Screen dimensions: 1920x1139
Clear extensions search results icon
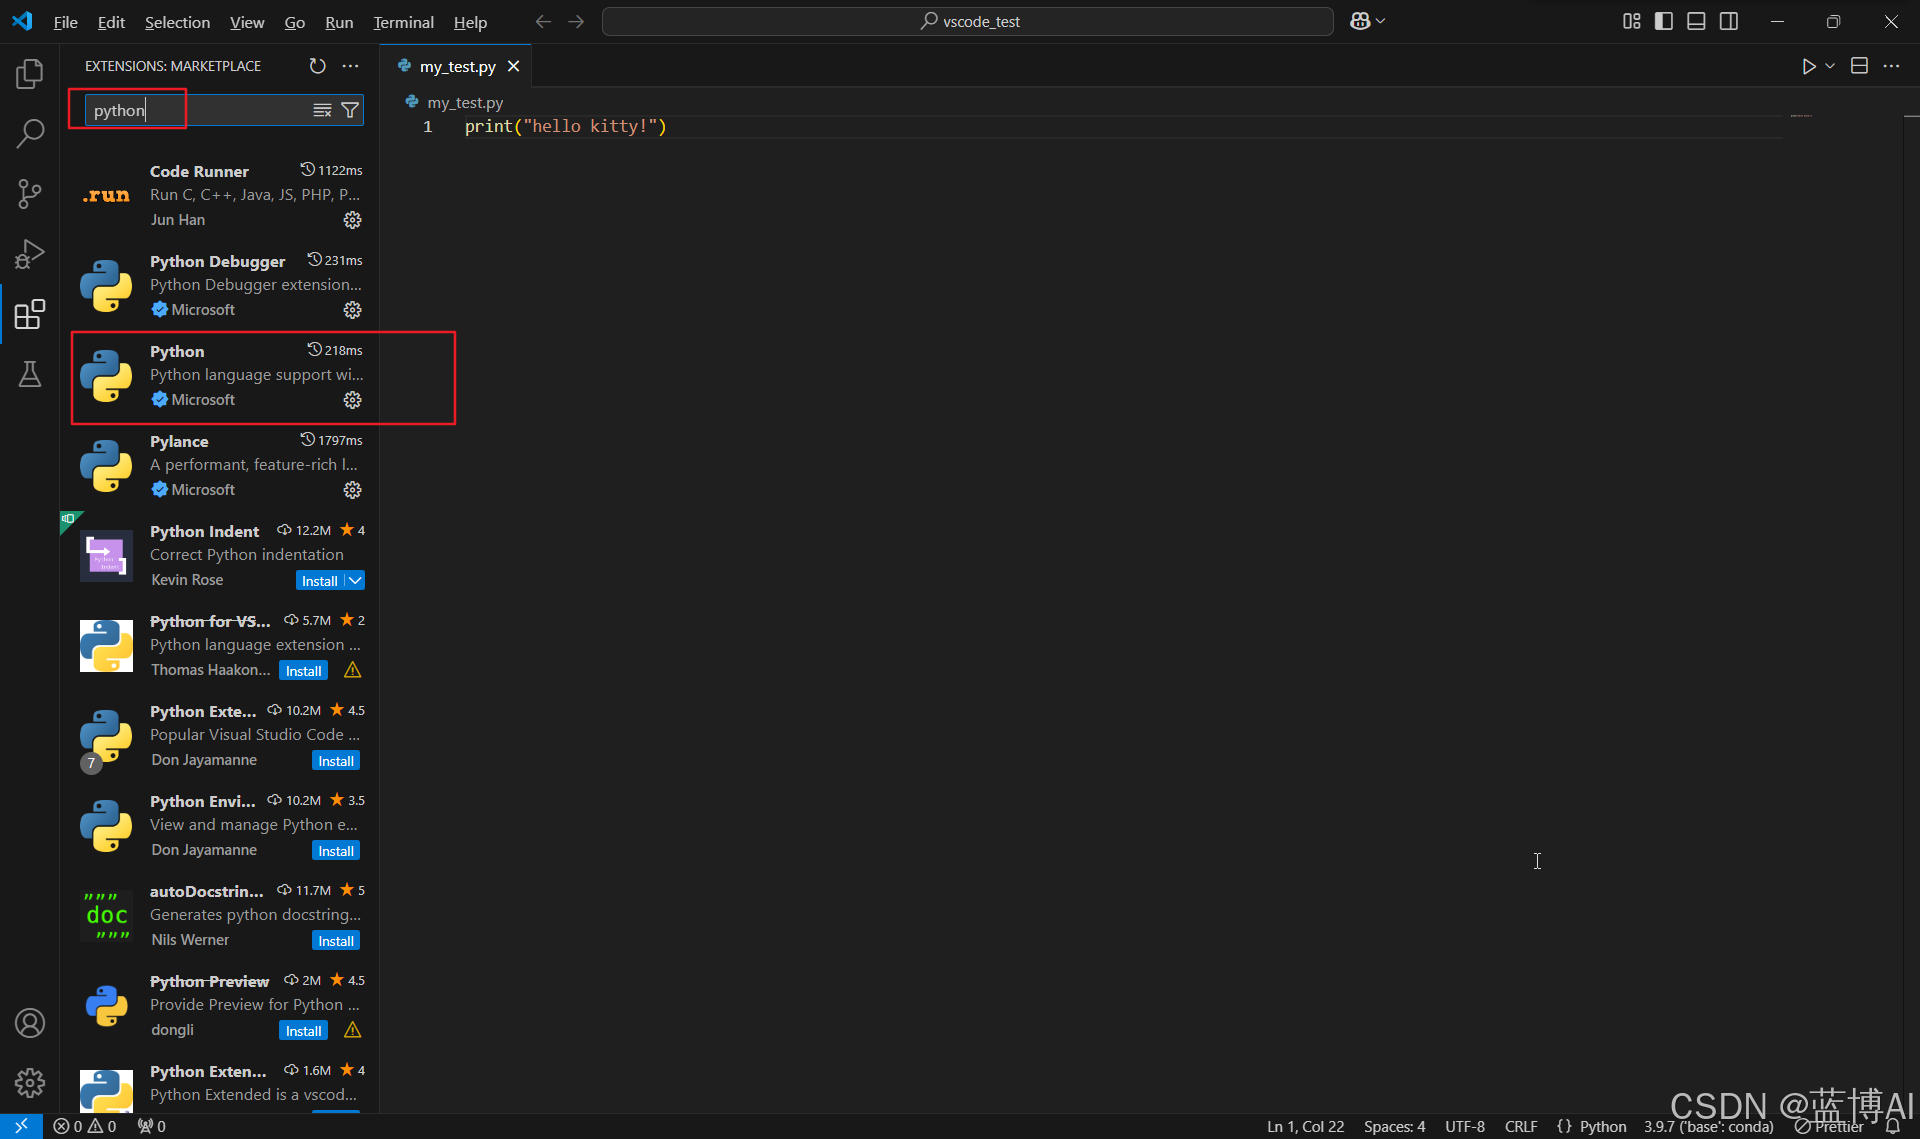click(322, 110)
